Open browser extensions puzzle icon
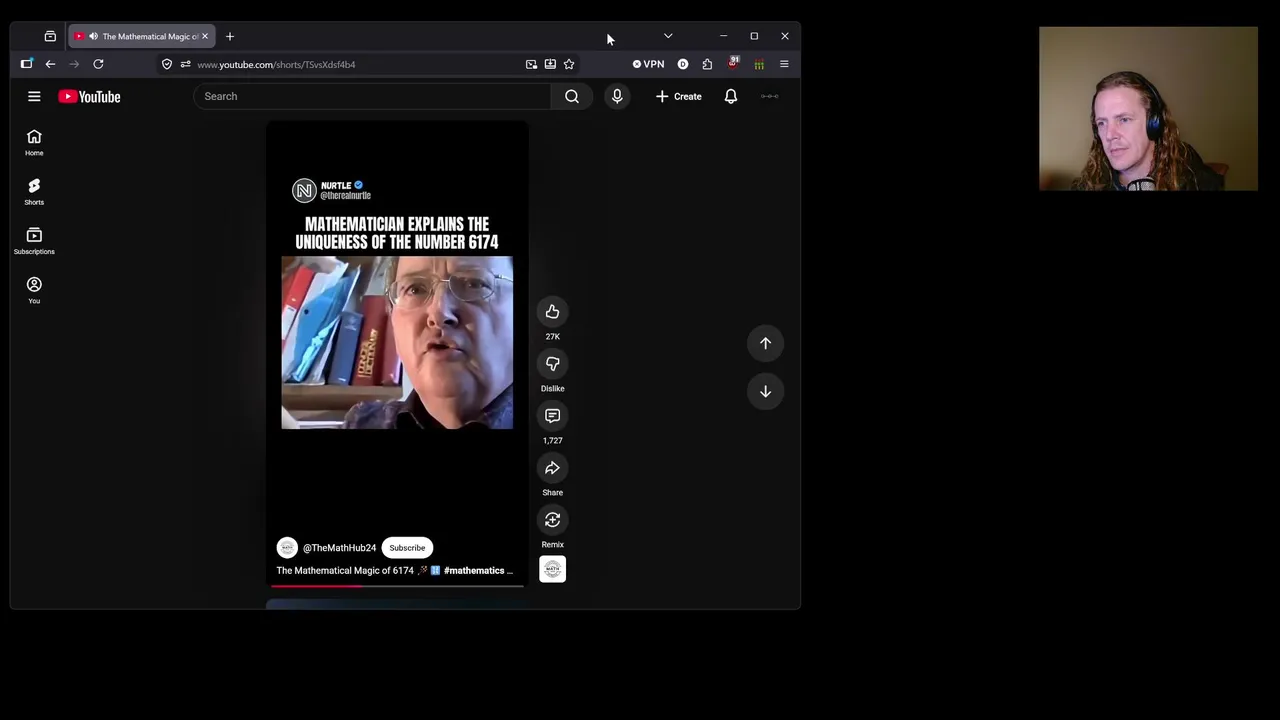 (707, 64)
